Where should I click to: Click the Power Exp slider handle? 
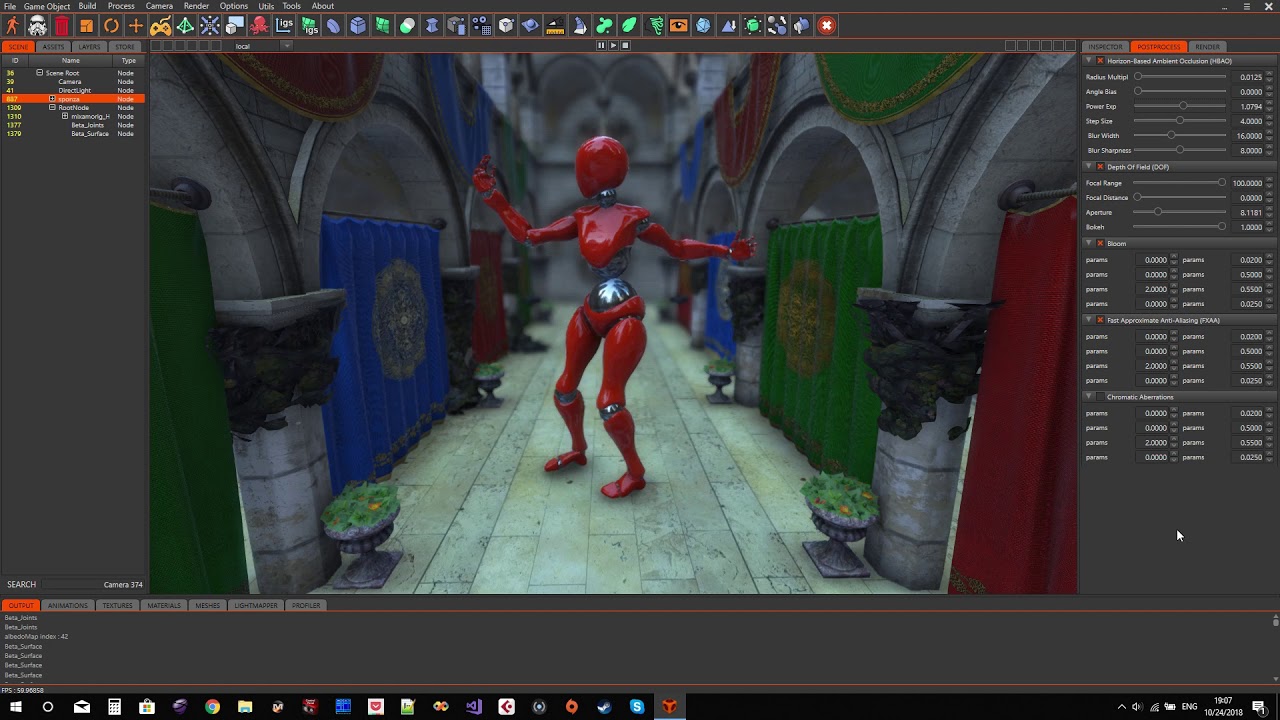tap(1183, 106)
